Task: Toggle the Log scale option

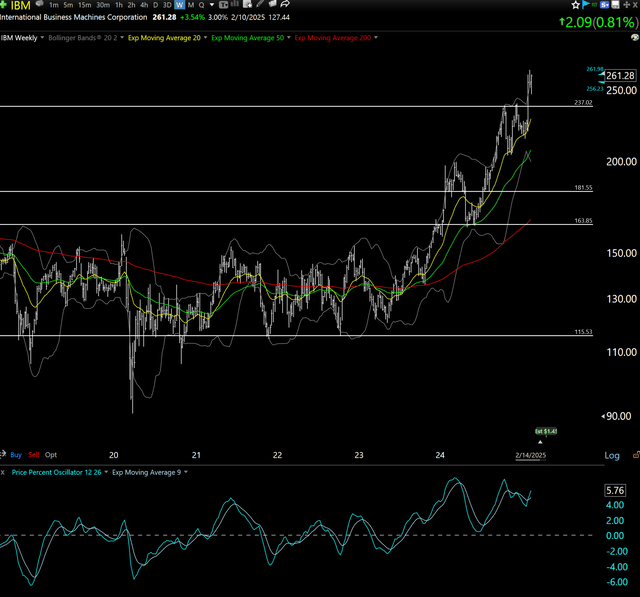Action: coord(612,455)
